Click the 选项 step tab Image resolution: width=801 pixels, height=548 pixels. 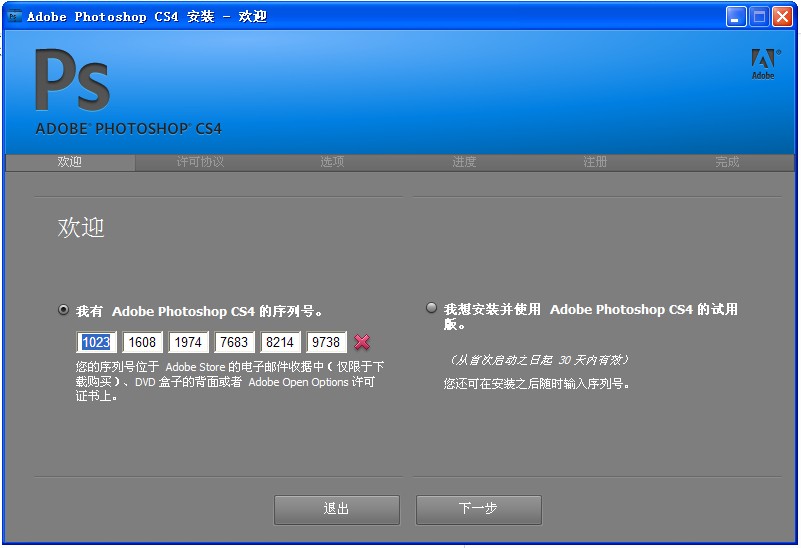pos(332,162)
